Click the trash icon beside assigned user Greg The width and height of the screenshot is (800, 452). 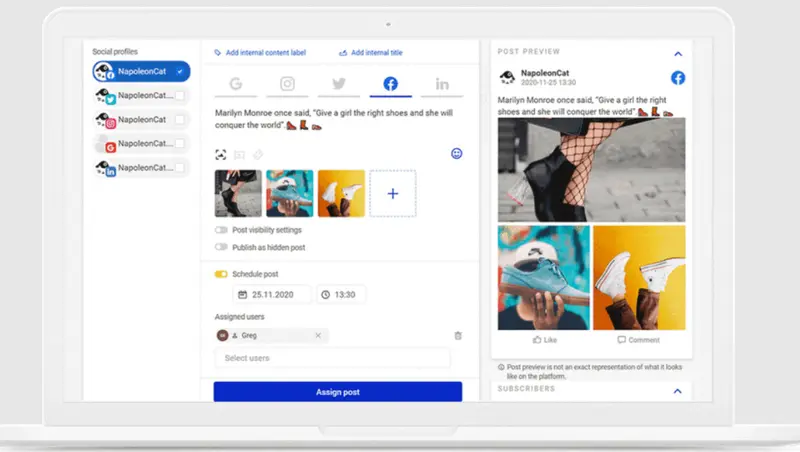tap(458, 336)
